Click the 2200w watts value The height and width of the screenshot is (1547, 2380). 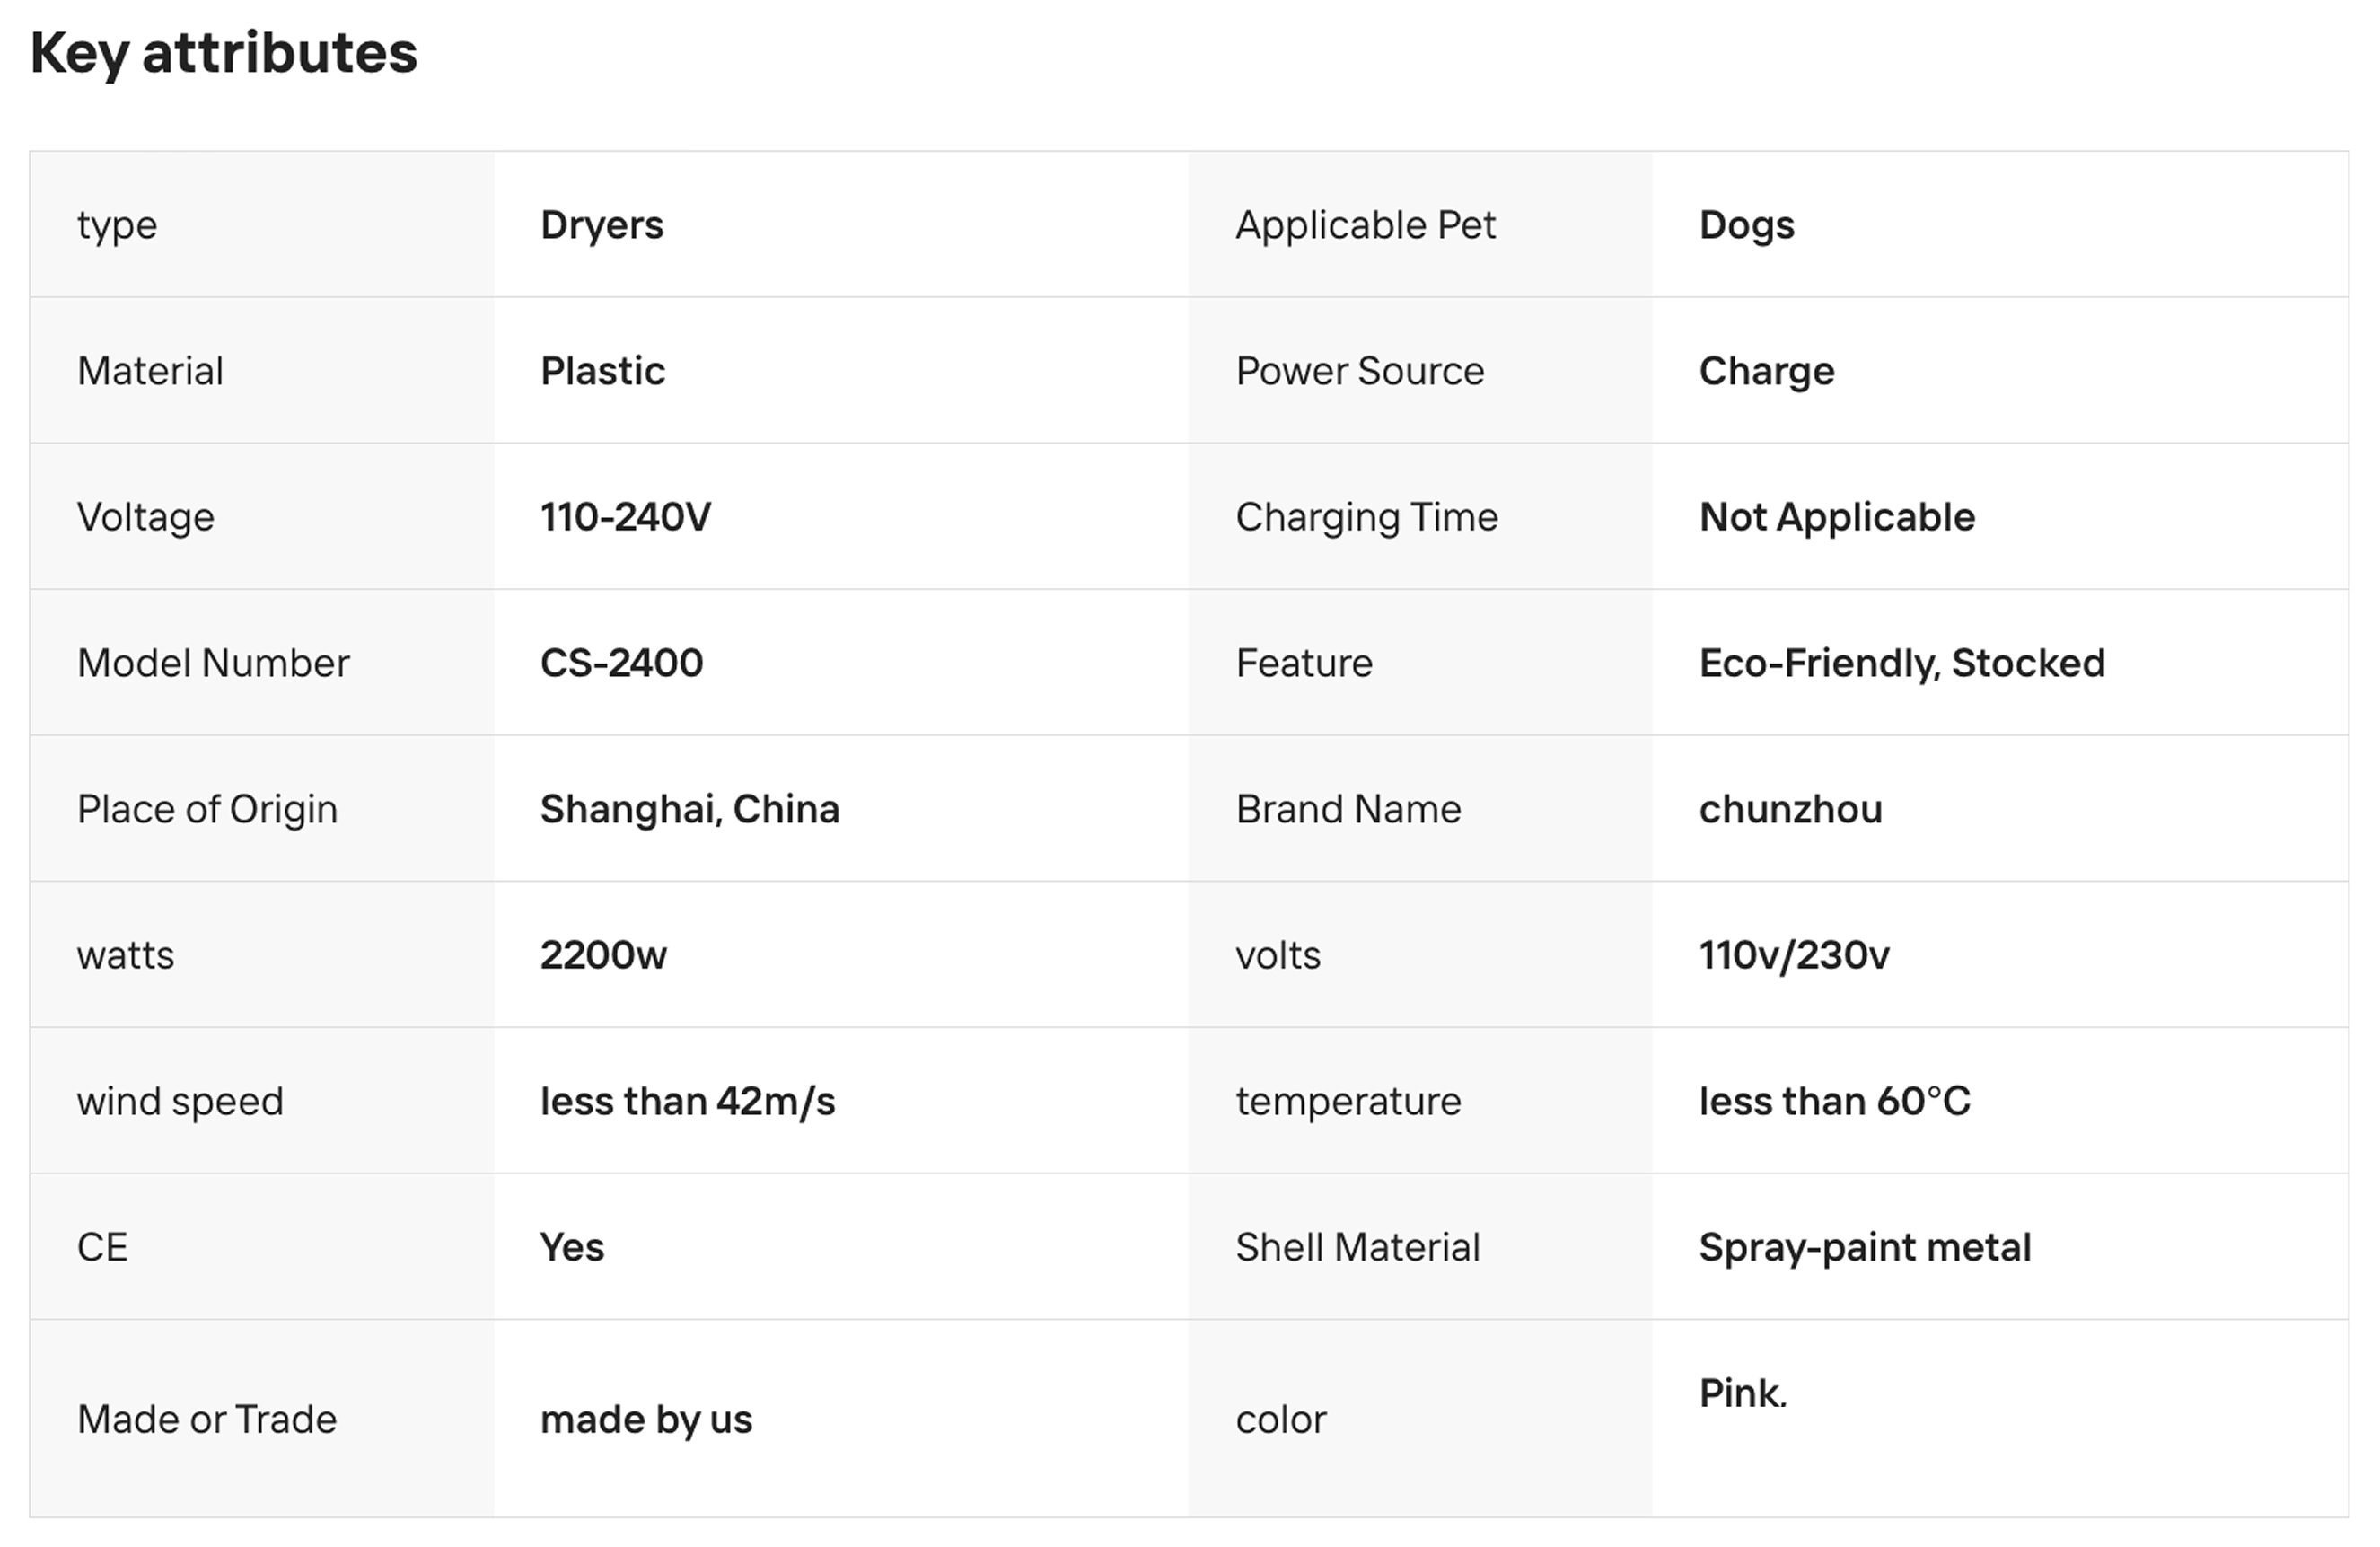tap(603, 955)
